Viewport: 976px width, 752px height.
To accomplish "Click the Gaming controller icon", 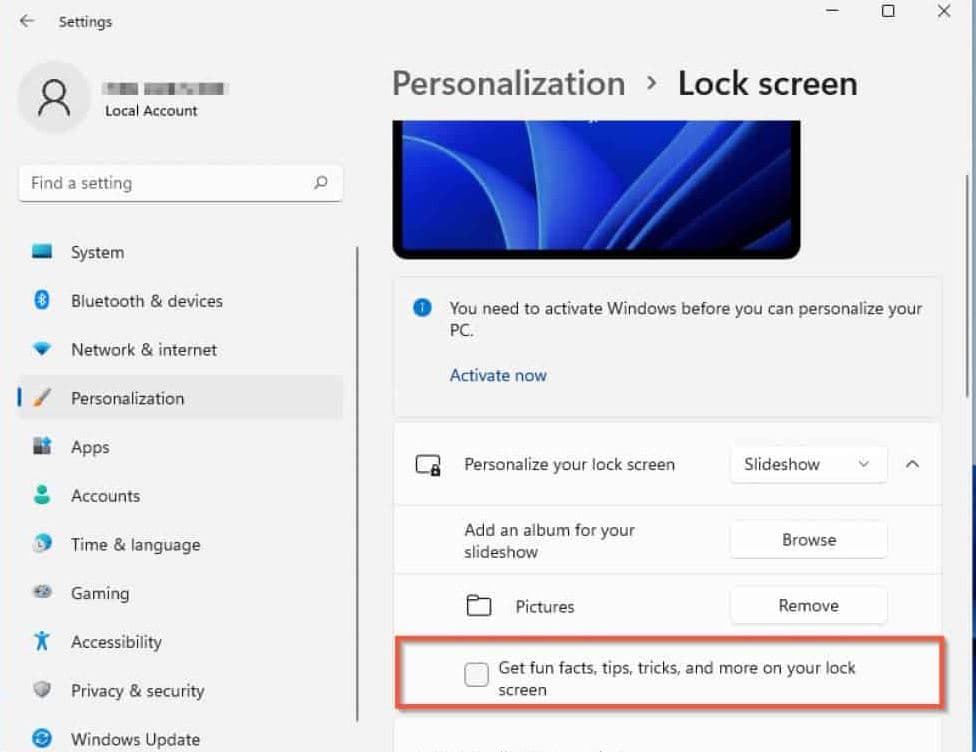I will click(x=42, y=593).
